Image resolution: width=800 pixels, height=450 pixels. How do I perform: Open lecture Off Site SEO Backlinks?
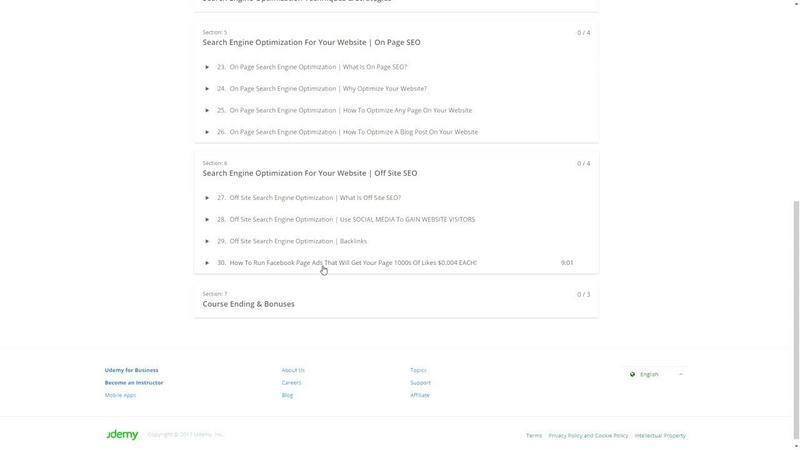click(298, 241)
